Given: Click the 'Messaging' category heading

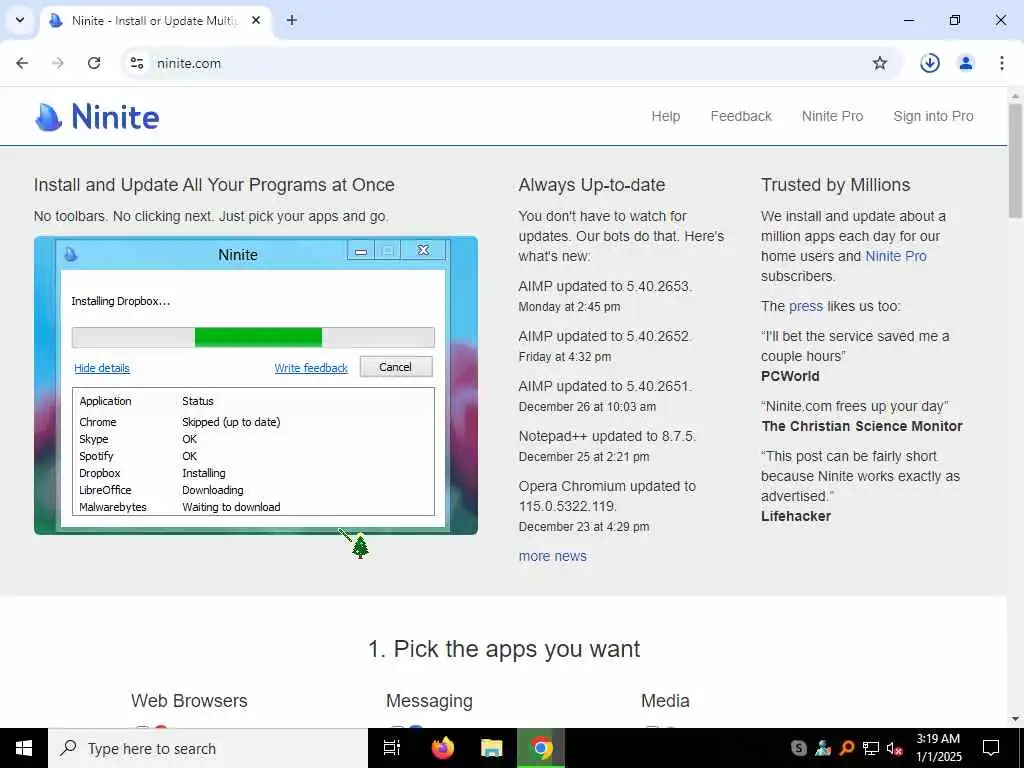Looking at the screenshot, I should (x=429, y=701).
